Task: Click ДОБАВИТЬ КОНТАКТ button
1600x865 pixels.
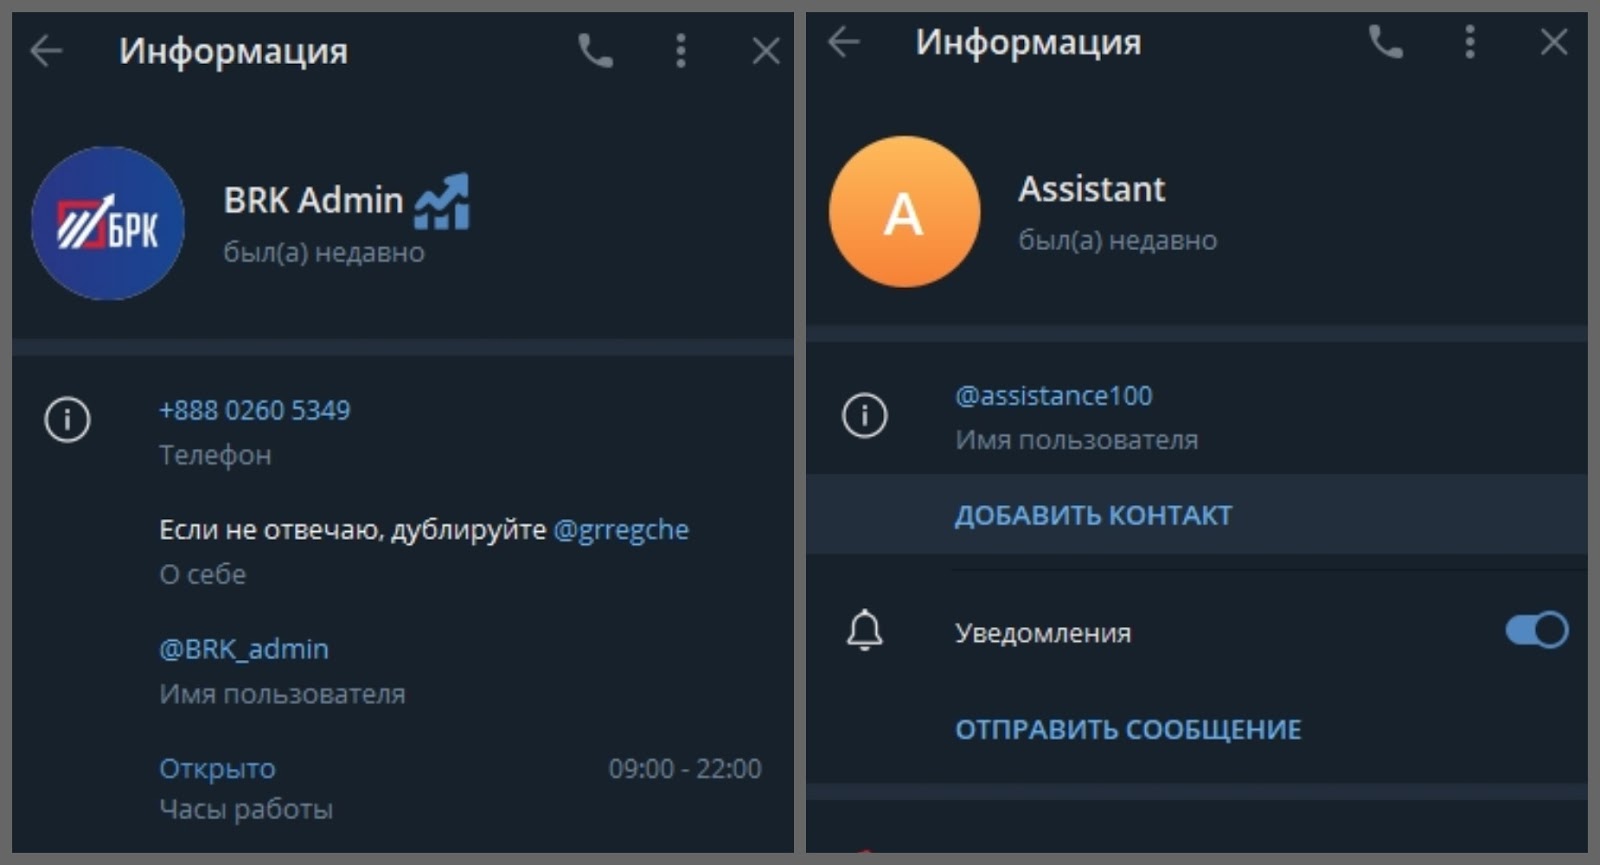Action: coord(1197,515)
